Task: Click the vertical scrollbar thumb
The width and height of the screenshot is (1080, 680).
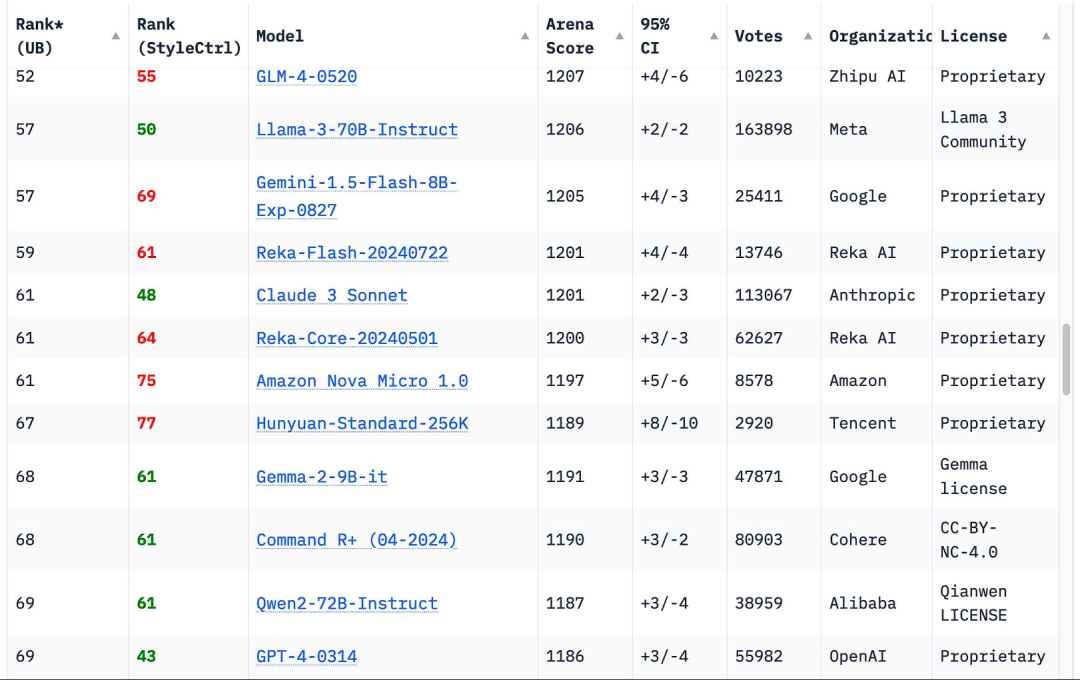Action: [1066, 359]
